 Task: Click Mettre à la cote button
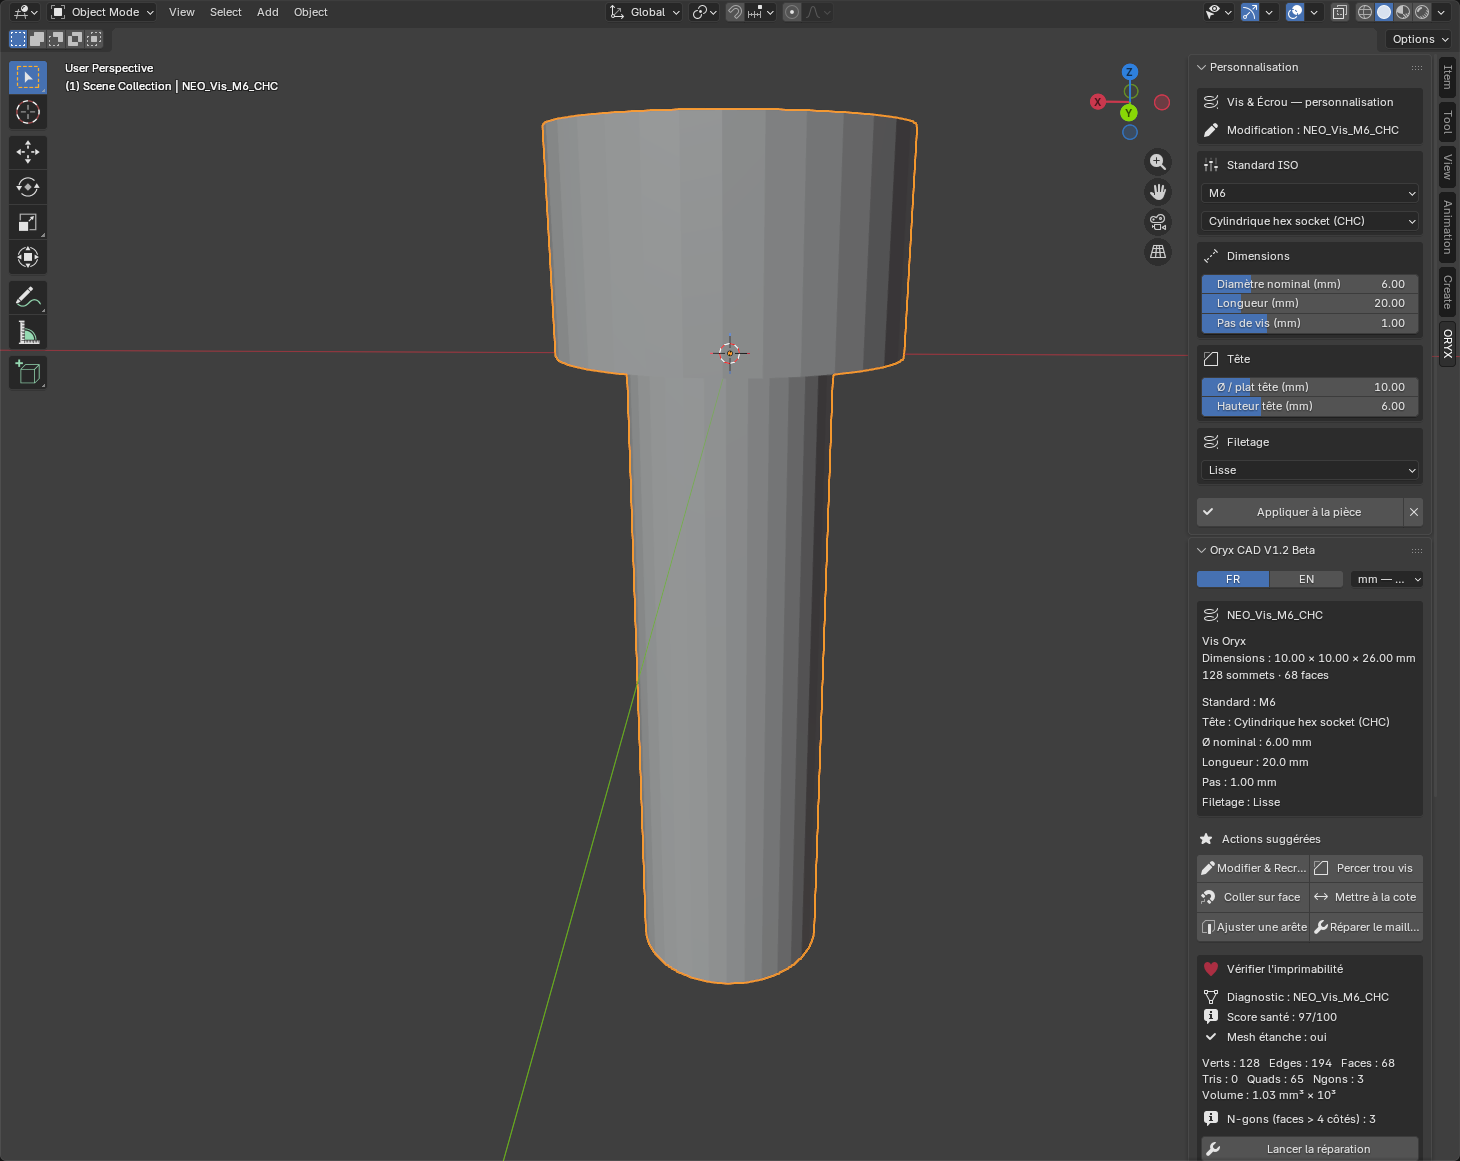pos(1367,897)
